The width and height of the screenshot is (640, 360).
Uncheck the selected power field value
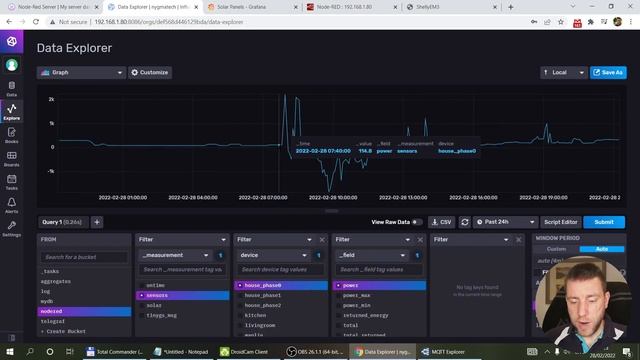tap(338, 285)
